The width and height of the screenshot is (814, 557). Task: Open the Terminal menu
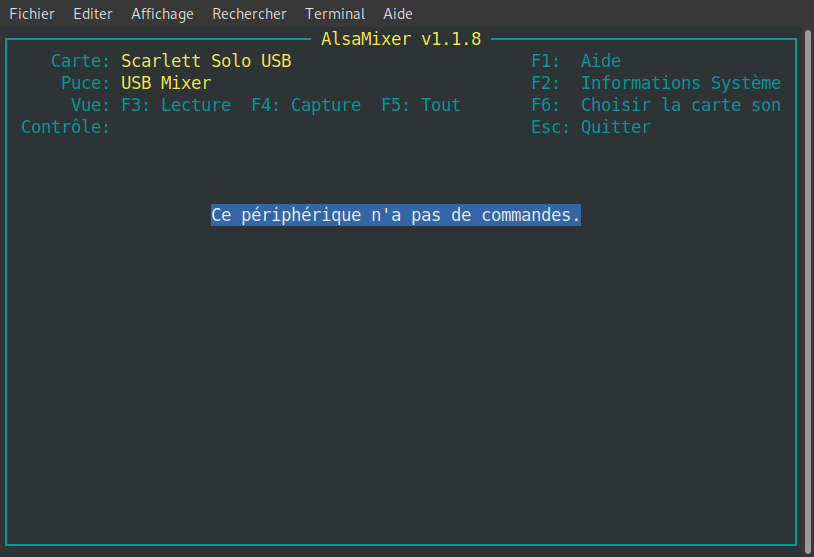[x=335, y=14]
